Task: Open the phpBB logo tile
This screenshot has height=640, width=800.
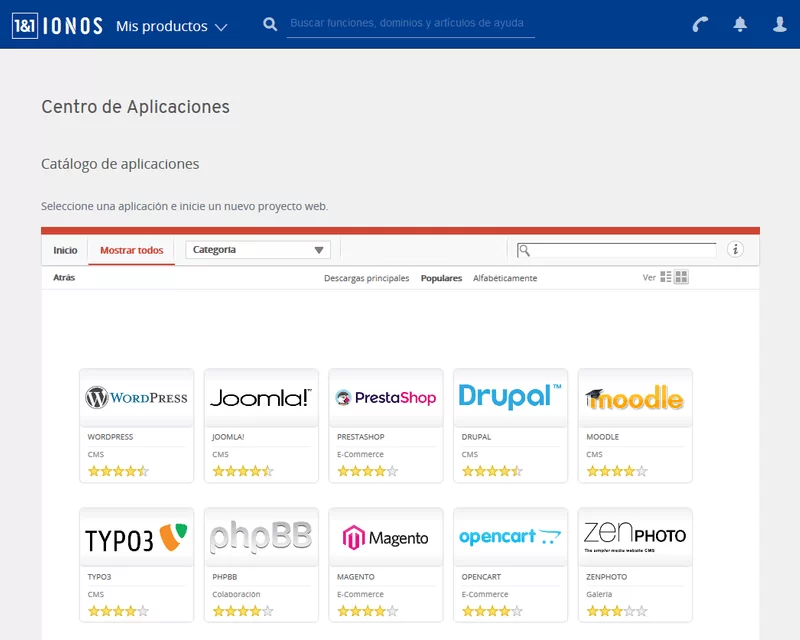Action: tap(261, 537)
